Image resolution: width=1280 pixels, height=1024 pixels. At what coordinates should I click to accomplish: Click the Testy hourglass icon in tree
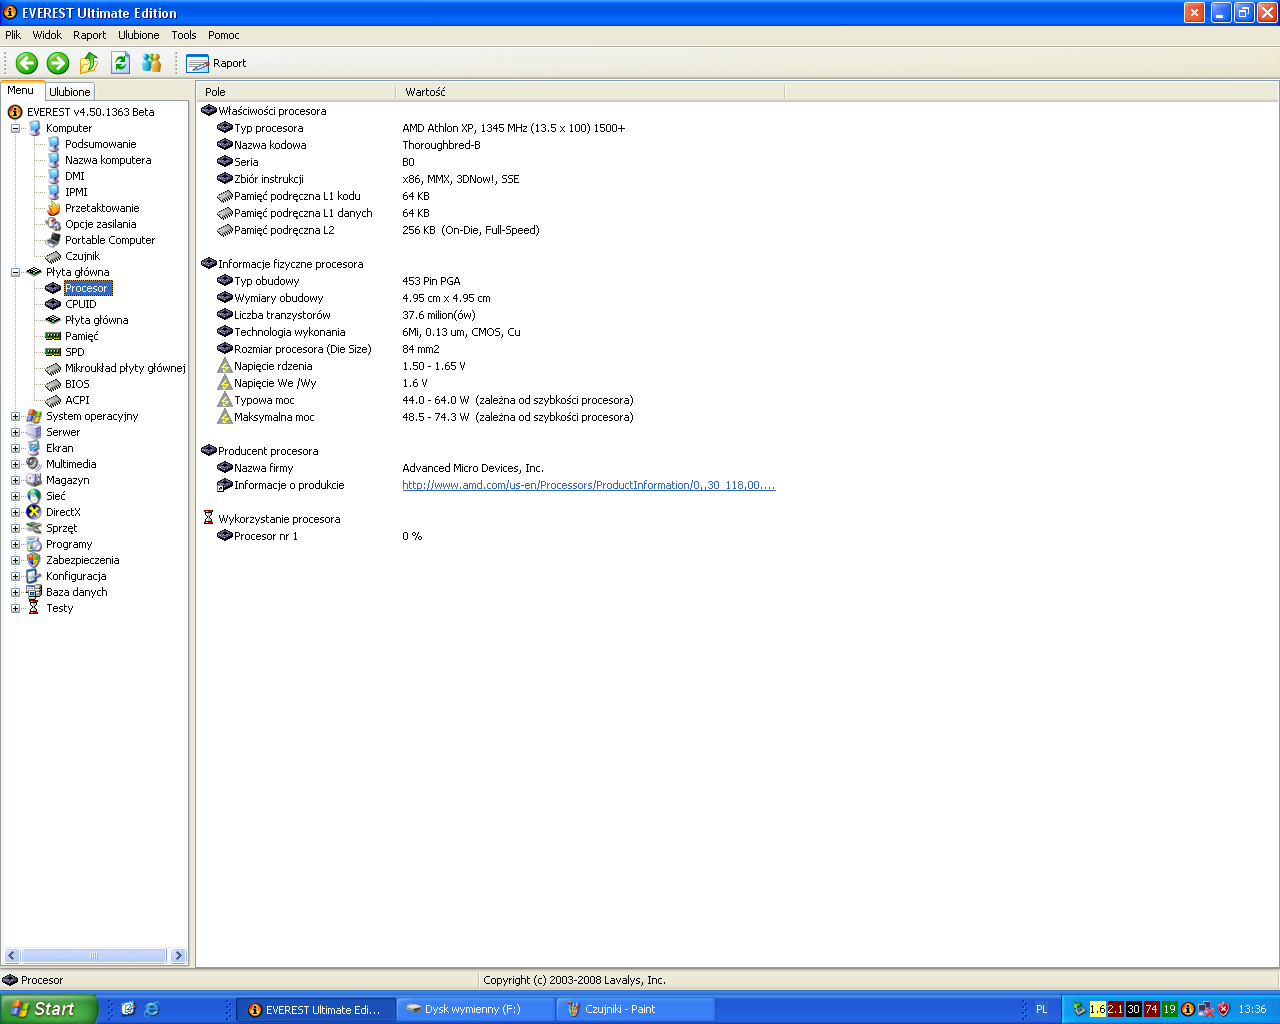tap(34, 608)
